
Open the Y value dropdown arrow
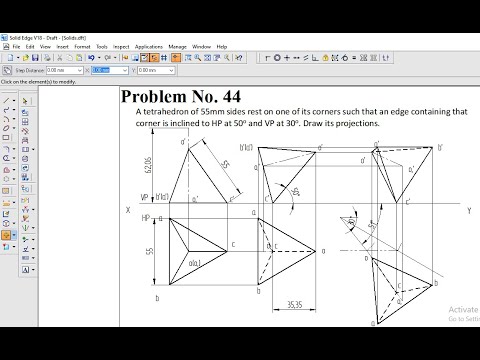tap(171, 70)
